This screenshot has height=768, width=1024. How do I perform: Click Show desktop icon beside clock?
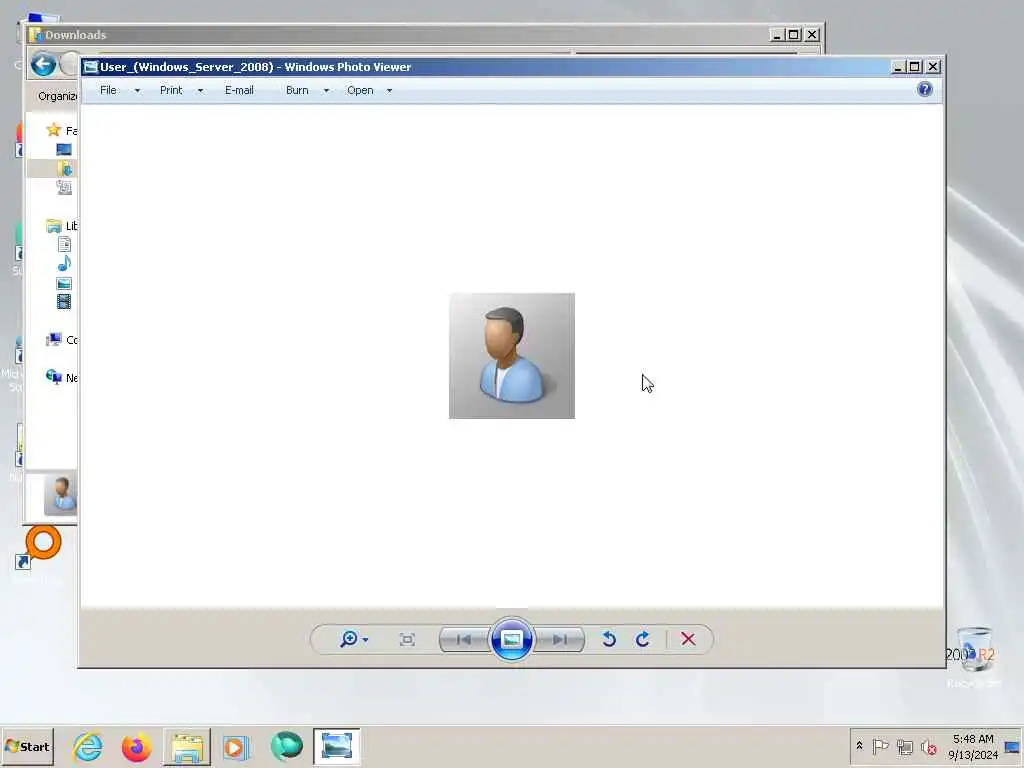point(1013,746)
